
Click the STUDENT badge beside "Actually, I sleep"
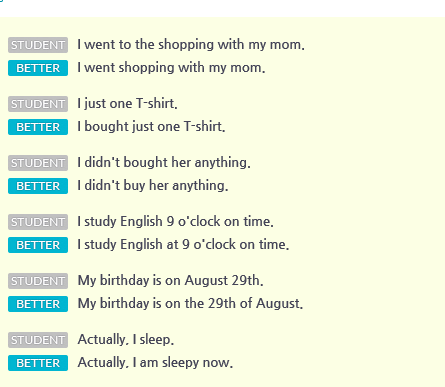pyautogui.click(x=38, y=340)
